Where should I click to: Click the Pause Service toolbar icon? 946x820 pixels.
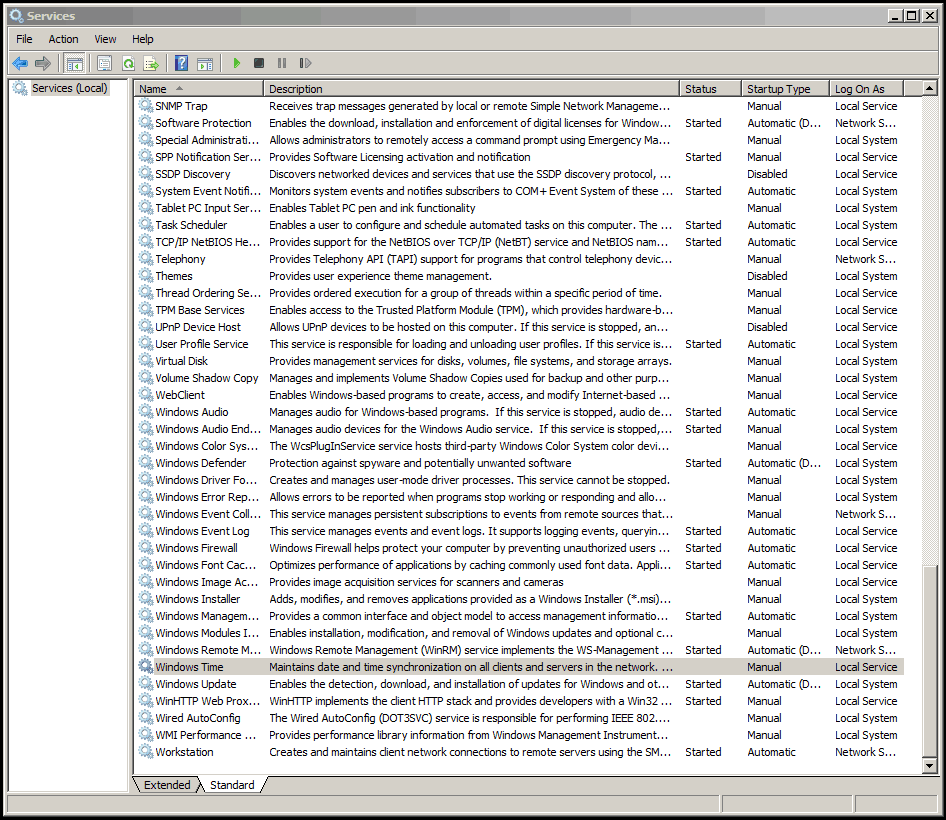pyautogui.click(x=282, y=63)
